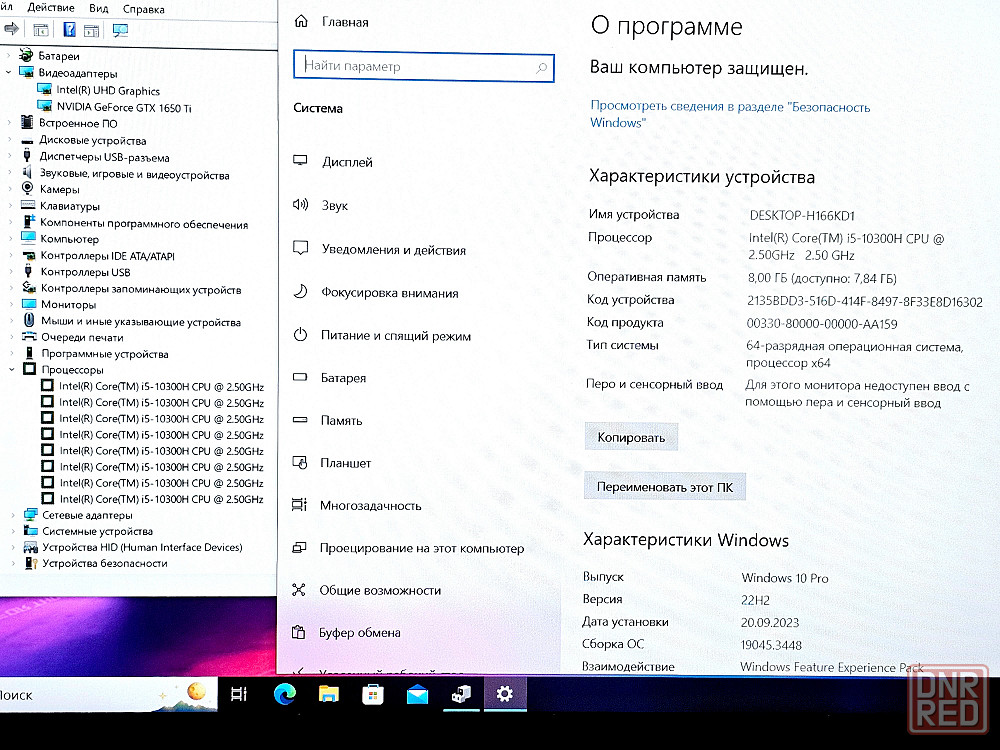Viewport: 1000px width, 750px height.
Task: Open the Звук settings page
Action: pos(334,205)
